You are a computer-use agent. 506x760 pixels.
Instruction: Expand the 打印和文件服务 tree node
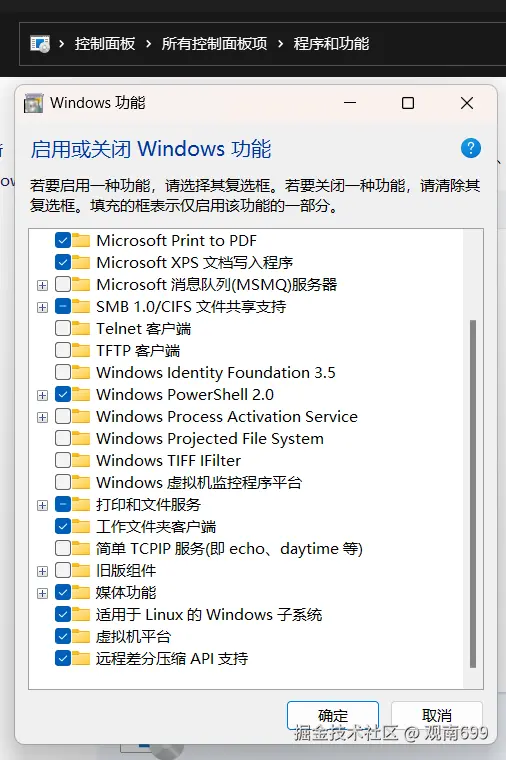tap(43, 505)
